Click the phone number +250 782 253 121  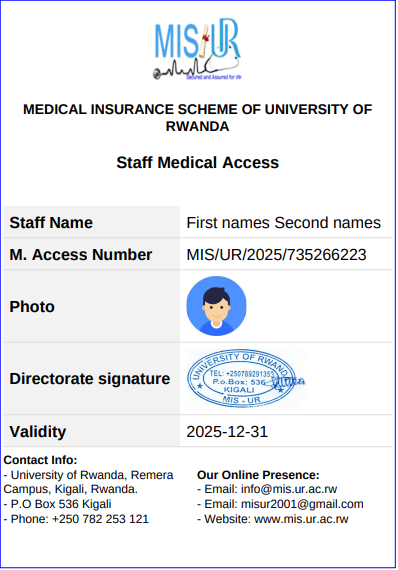[100, 519]
